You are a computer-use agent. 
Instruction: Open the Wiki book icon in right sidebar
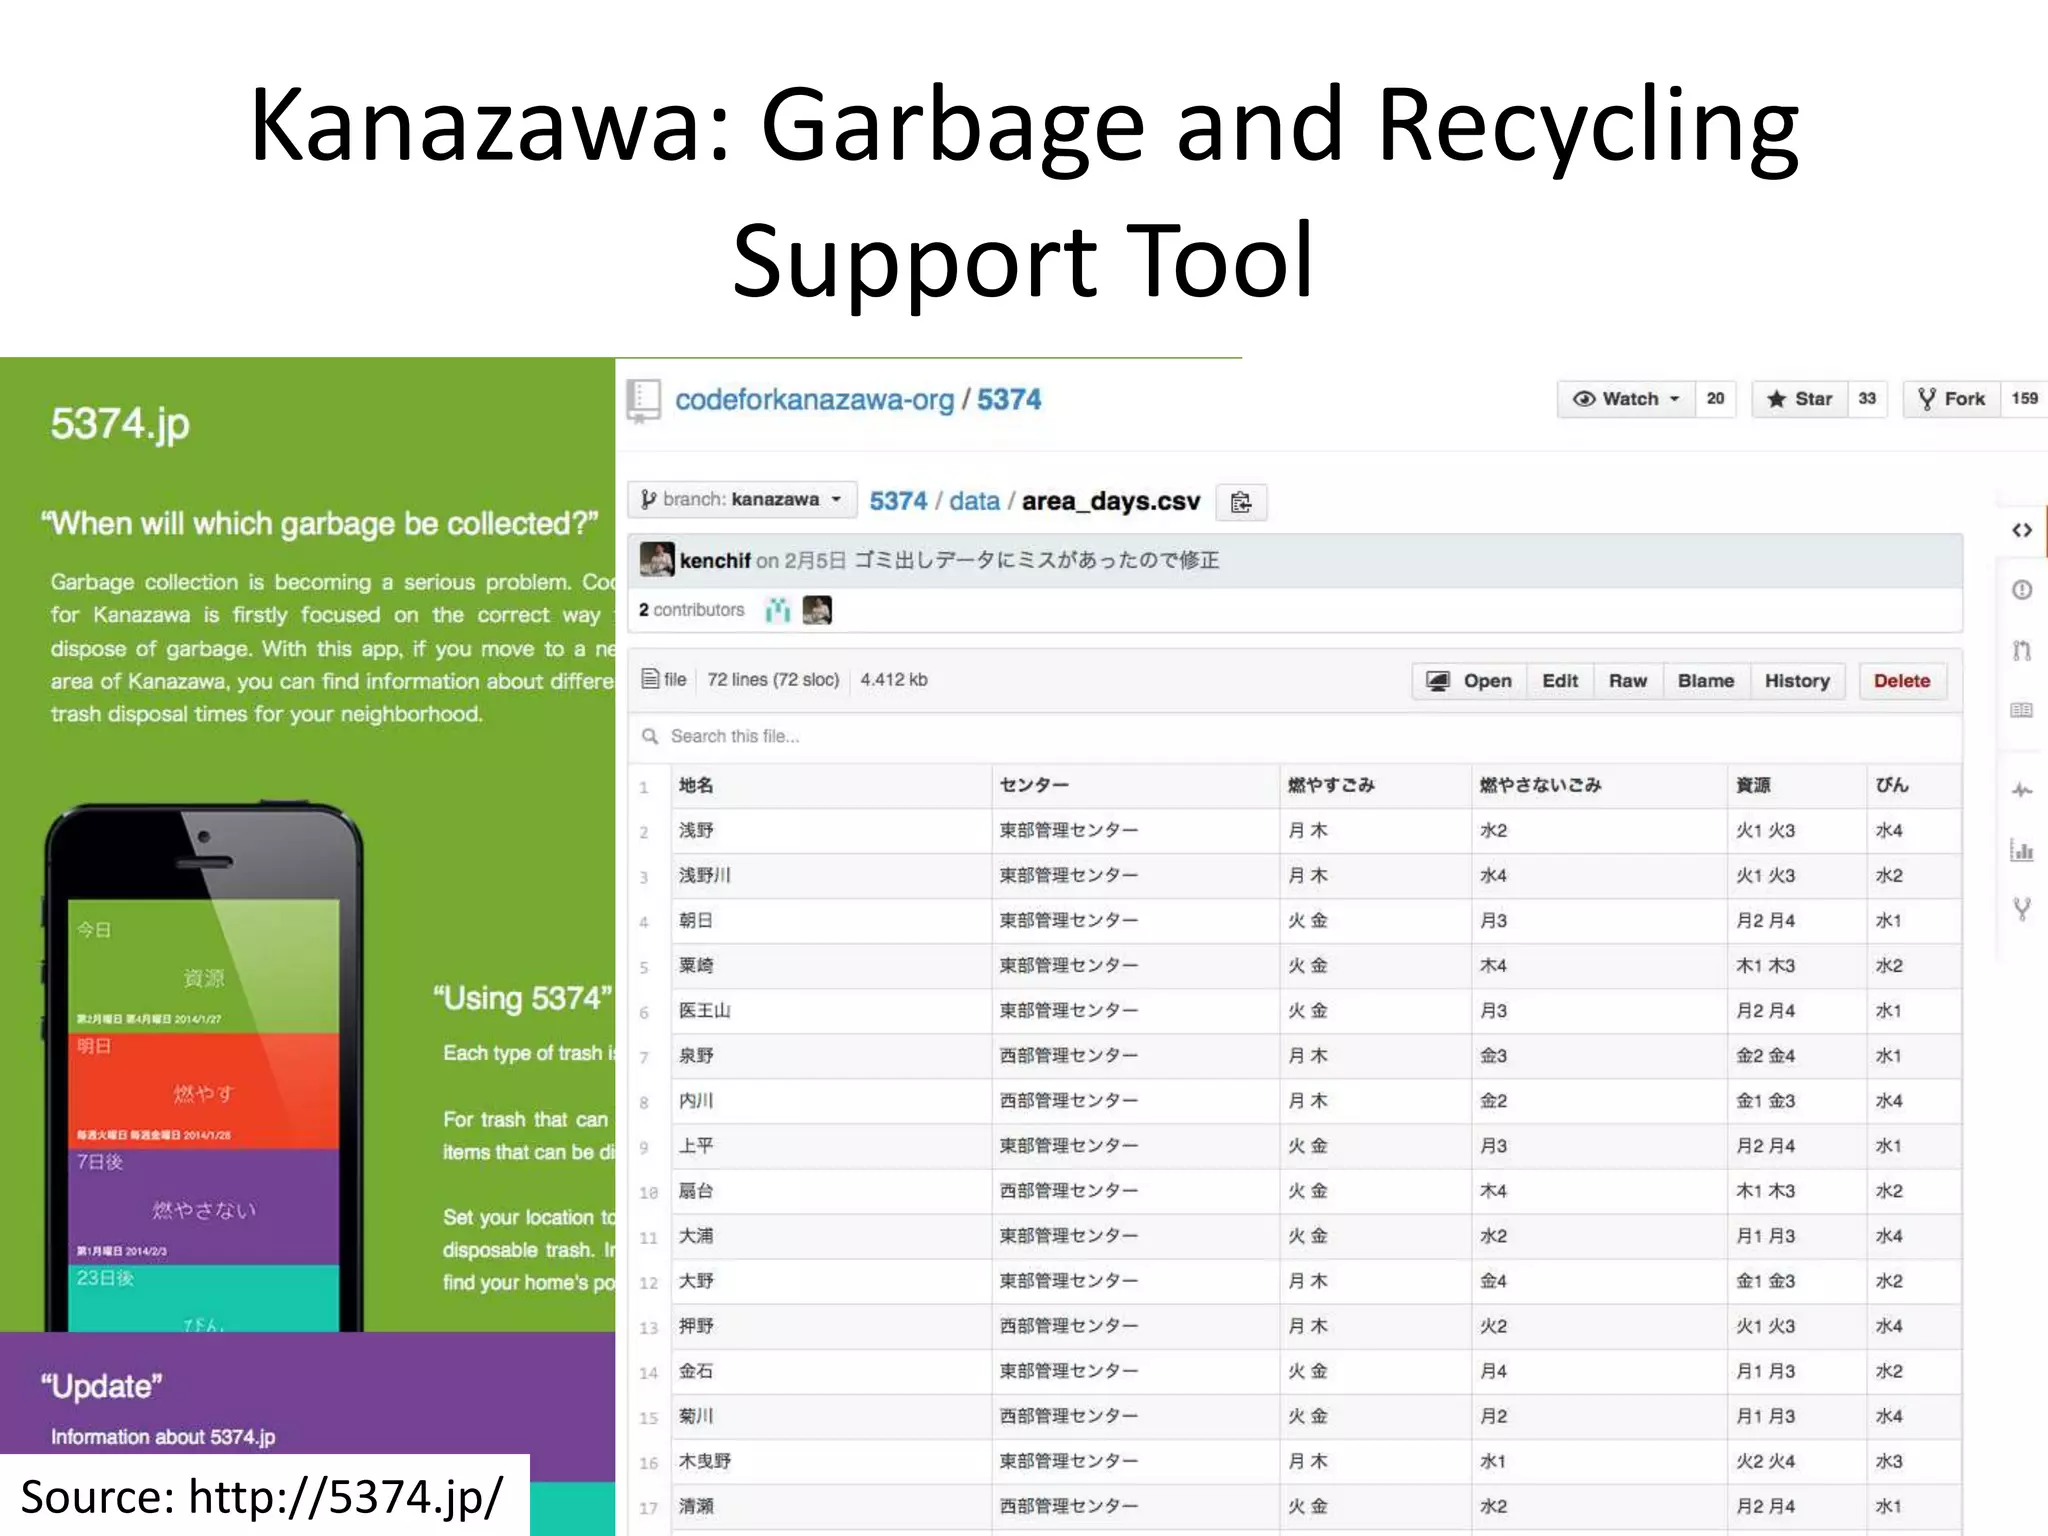coord(2022,710)
